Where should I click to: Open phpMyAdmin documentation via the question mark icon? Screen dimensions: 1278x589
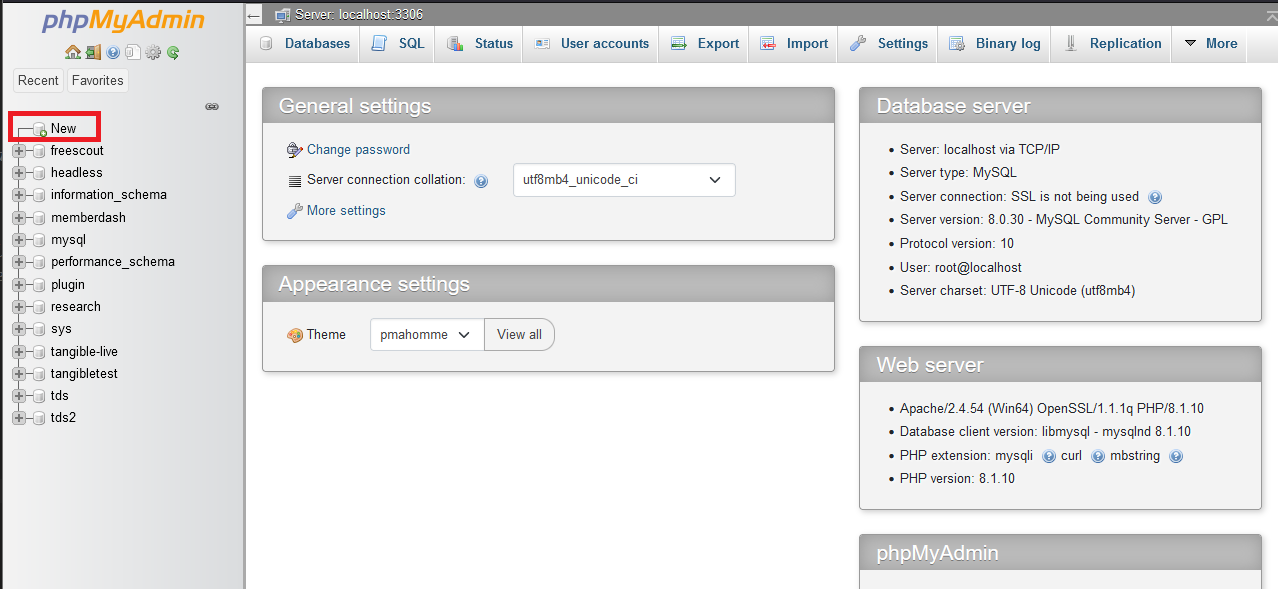[112, 52]
